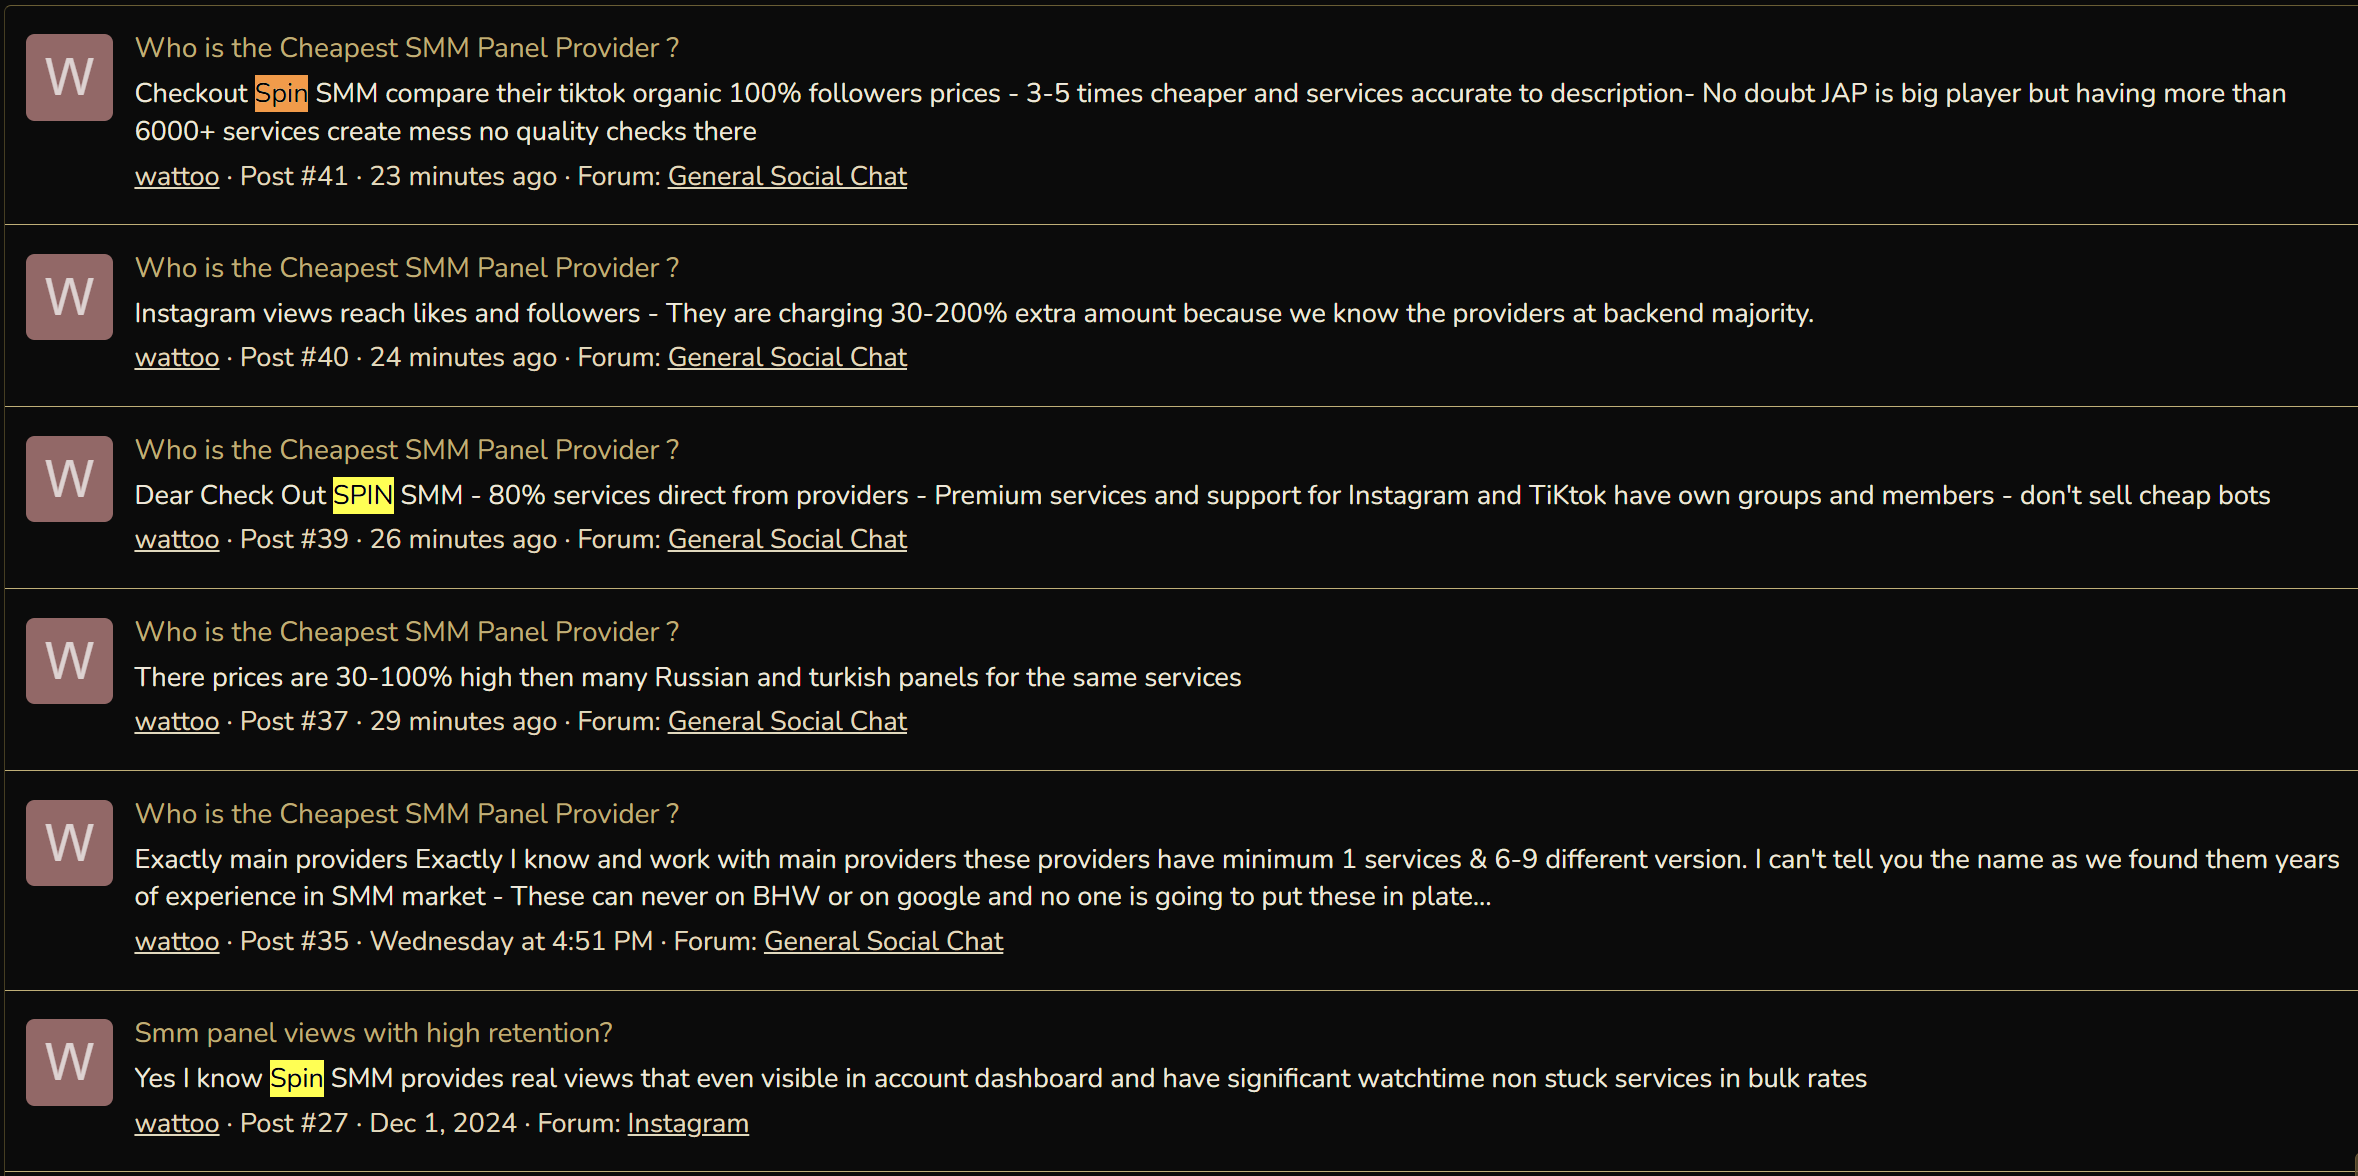Open thread title above Post #41
The image size is (2358, 1176).
tap(407, 48)
